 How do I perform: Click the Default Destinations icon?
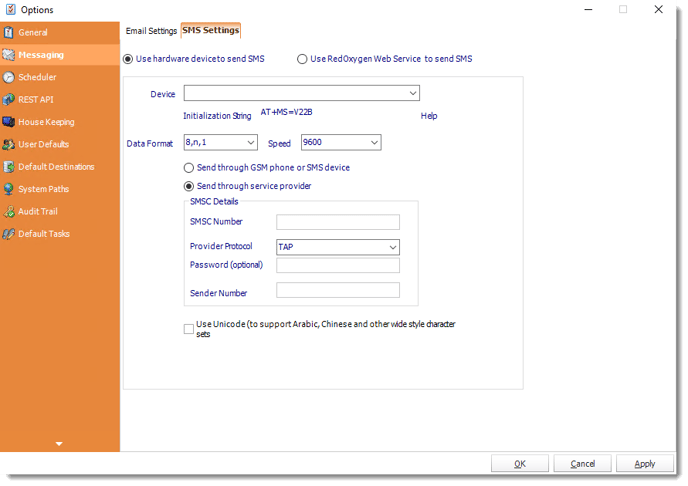tap(8, 167)
